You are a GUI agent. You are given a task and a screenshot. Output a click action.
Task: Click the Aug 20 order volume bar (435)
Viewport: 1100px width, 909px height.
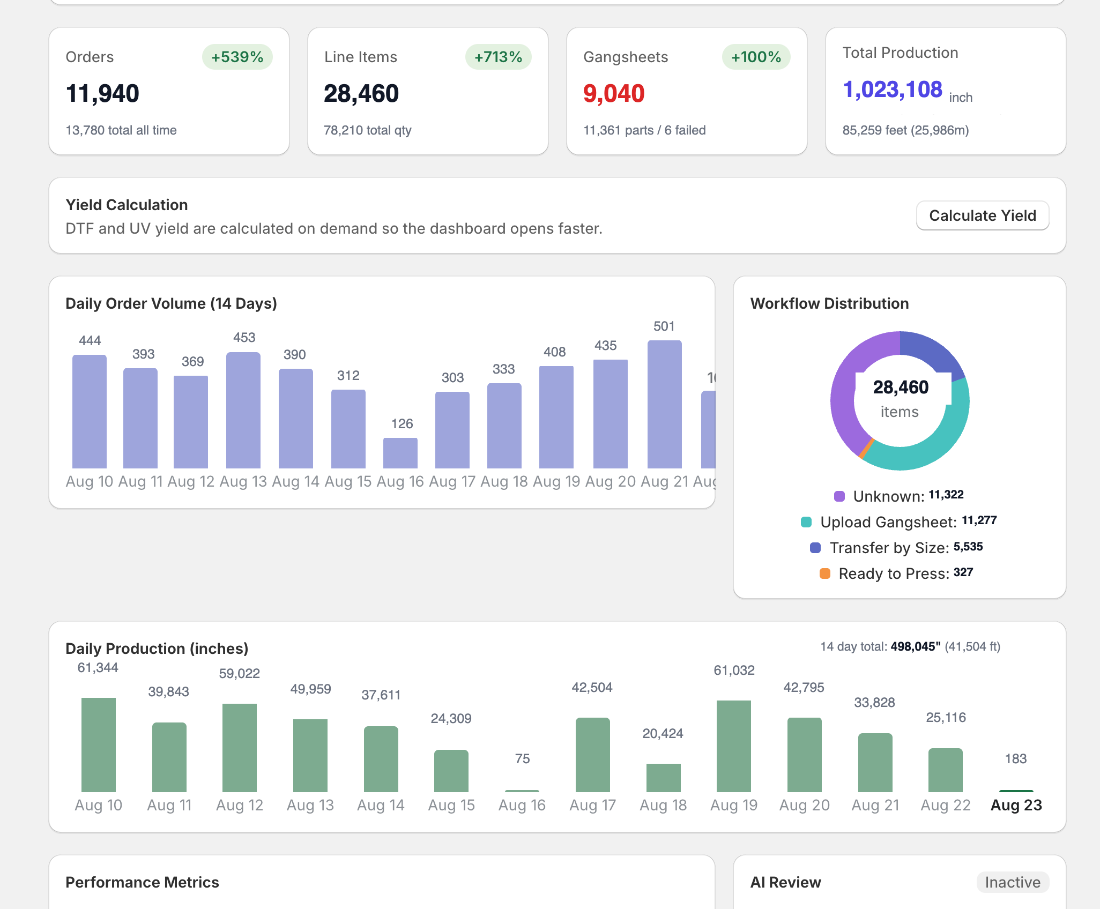pyautogui.click(x=610, y=414)
